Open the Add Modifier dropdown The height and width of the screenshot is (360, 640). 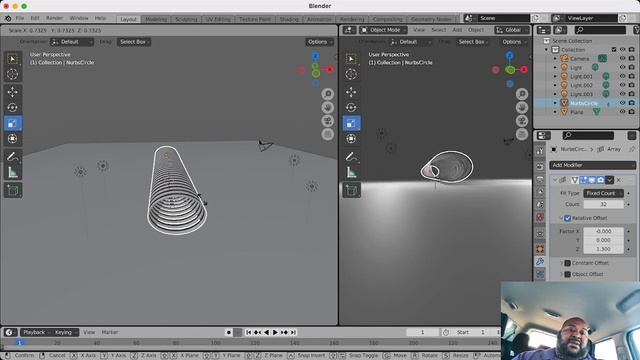point(592,165)
